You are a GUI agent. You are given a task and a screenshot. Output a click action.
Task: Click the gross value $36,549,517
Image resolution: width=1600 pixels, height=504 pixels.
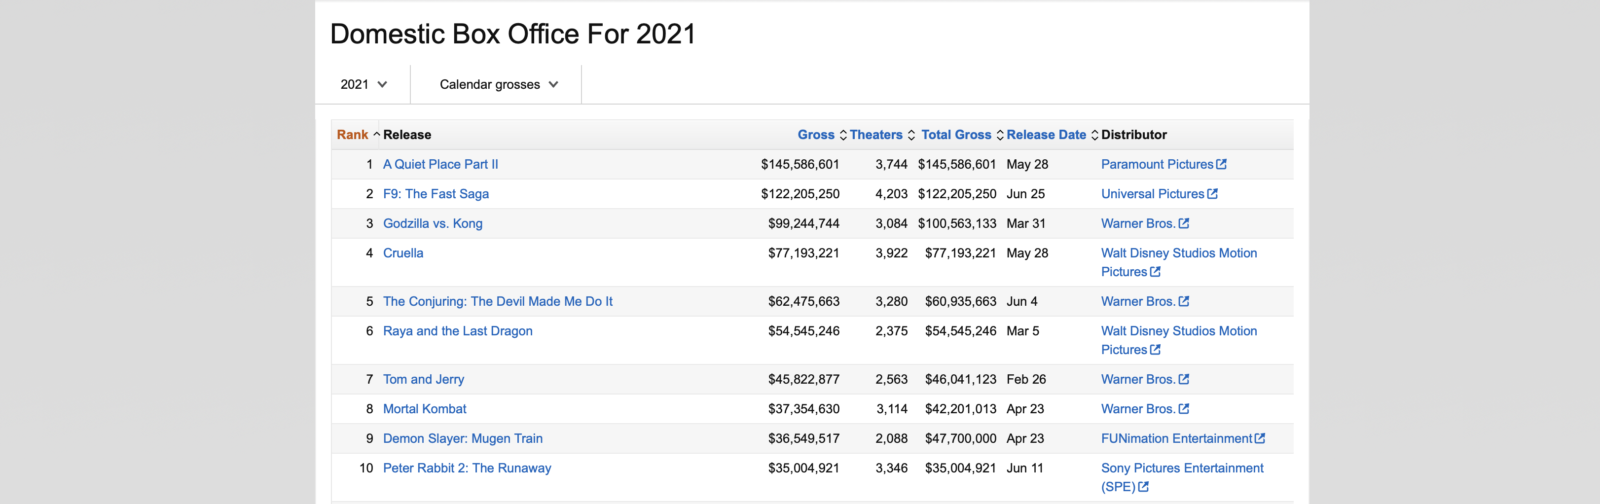point(804,438)
